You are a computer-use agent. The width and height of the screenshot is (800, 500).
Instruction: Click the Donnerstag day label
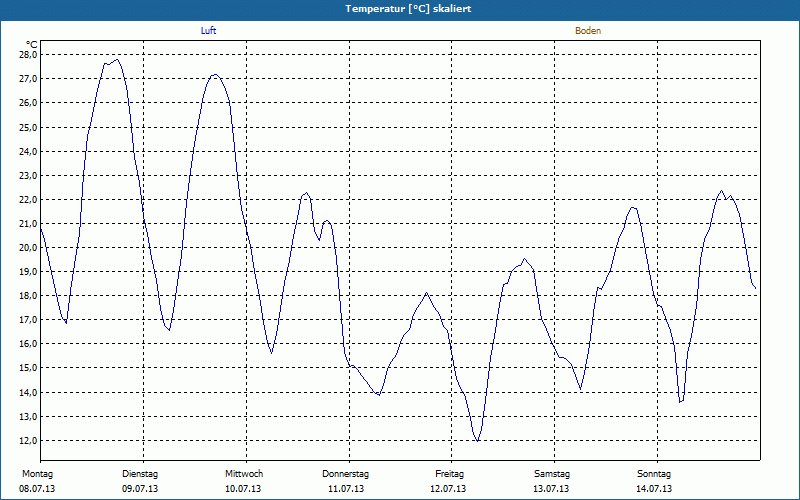tap(345, 474)
